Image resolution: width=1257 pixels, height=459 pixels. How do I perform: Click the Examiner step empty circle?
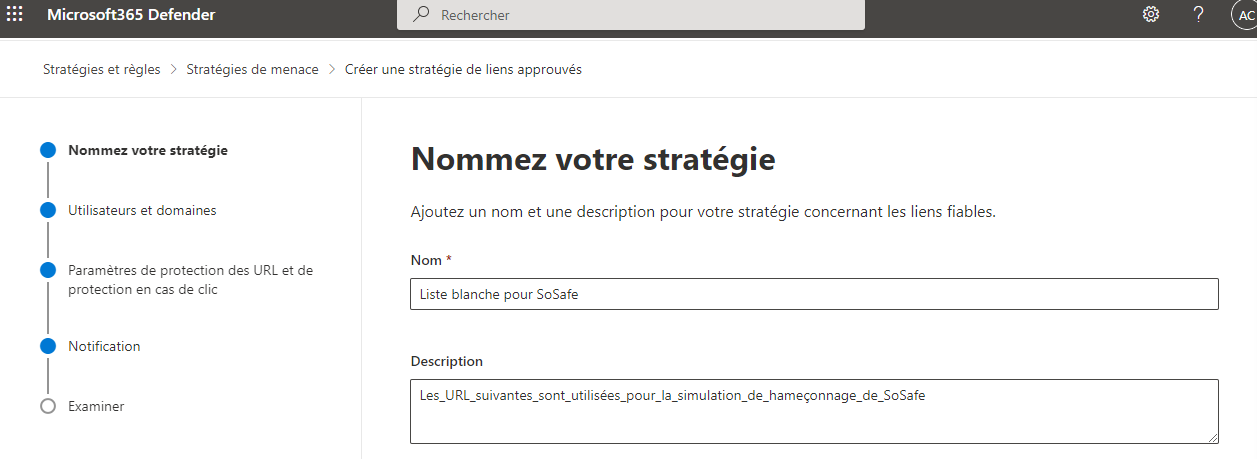pyautogui.click(x=48, y=407)
